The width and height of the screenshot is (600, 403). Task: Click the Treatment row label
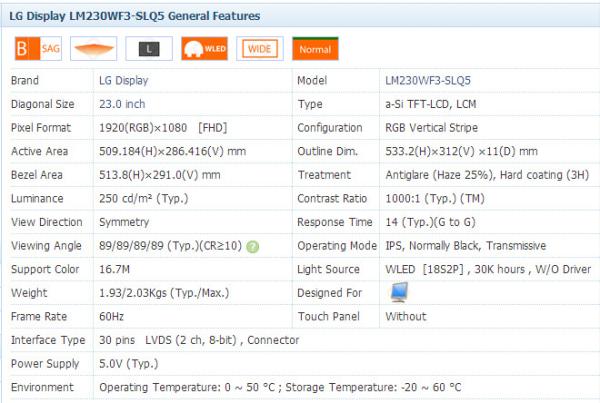click(x=324, y=175)
